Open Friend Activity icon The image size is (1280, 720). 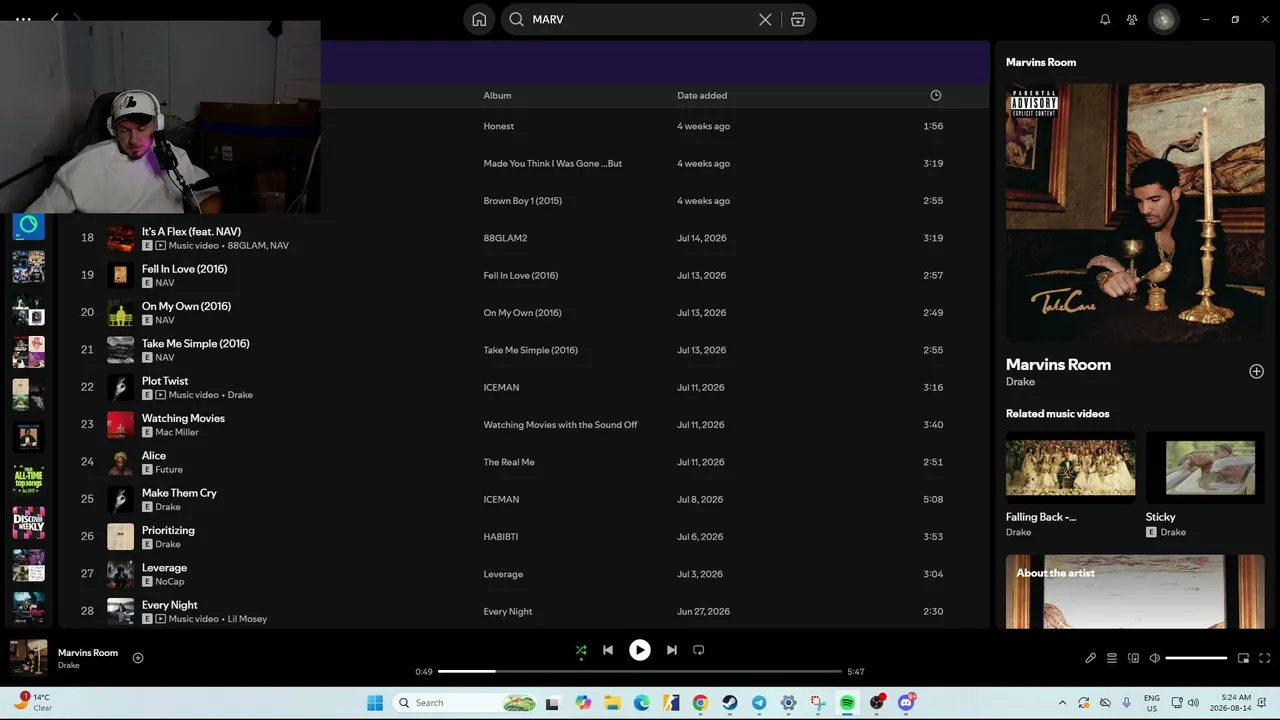[1132, 19]
